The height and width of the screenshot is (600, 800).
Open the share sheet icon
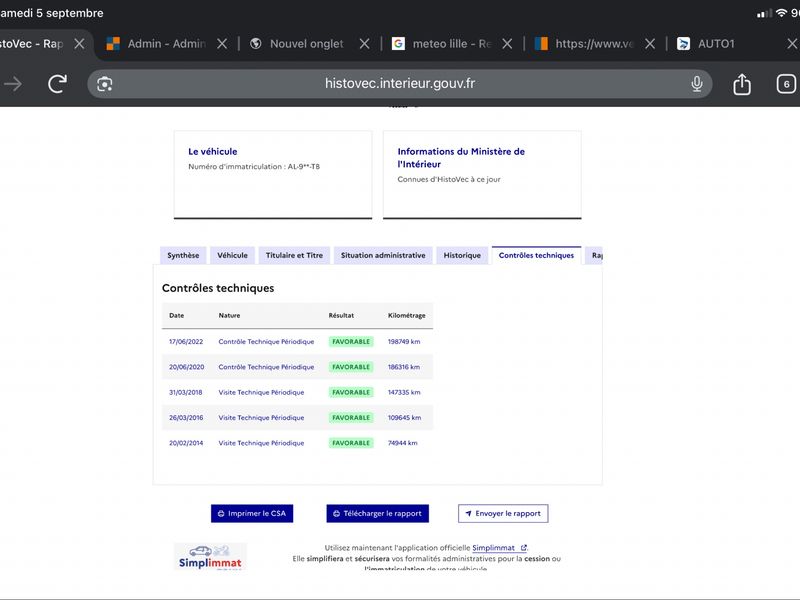(x=742, y=84)
